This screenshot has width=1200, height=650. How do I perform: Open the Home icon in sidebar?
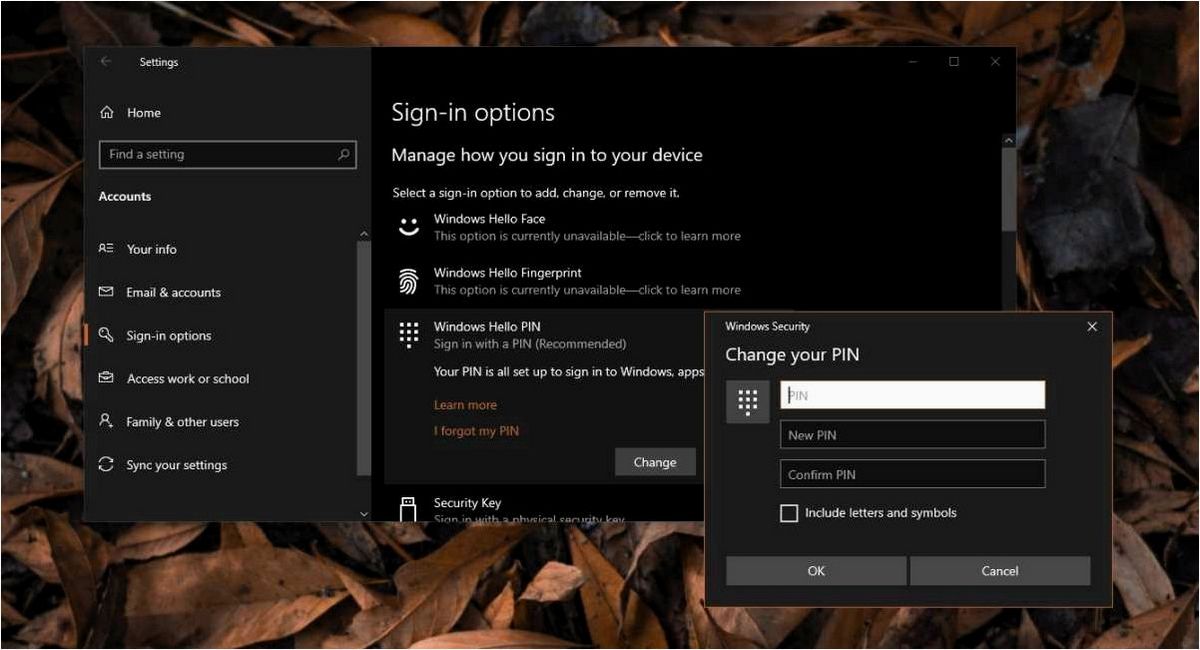tap(107, 113)
